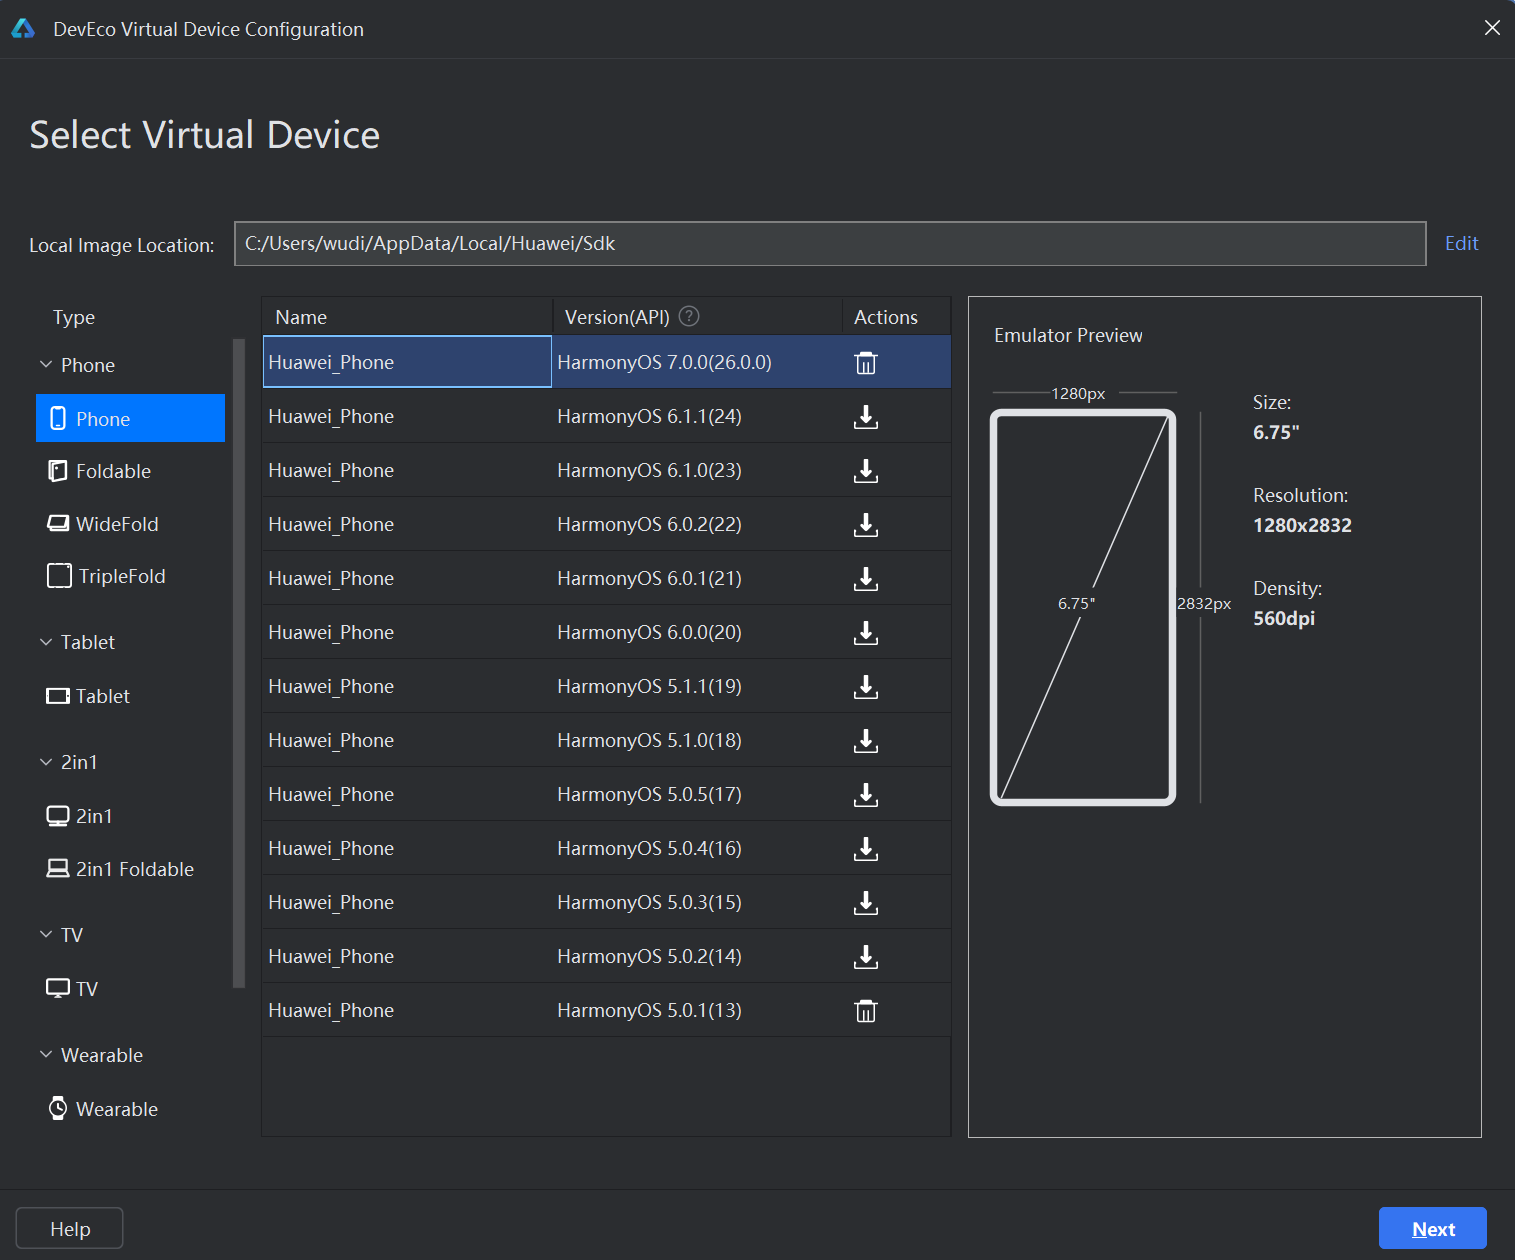Collapse the 2in1 category group

(x=46, y=762)
